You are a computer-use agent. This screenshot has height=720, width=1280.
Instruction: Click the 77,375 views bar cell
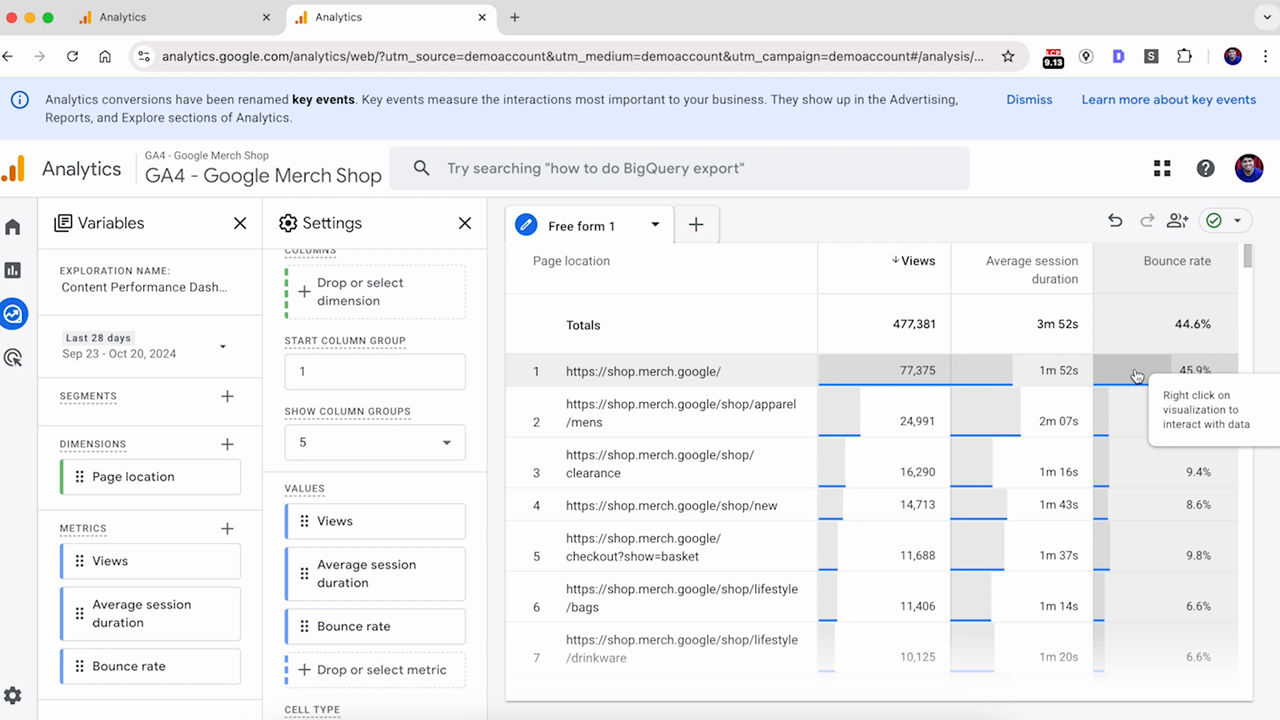pos(884,370)
